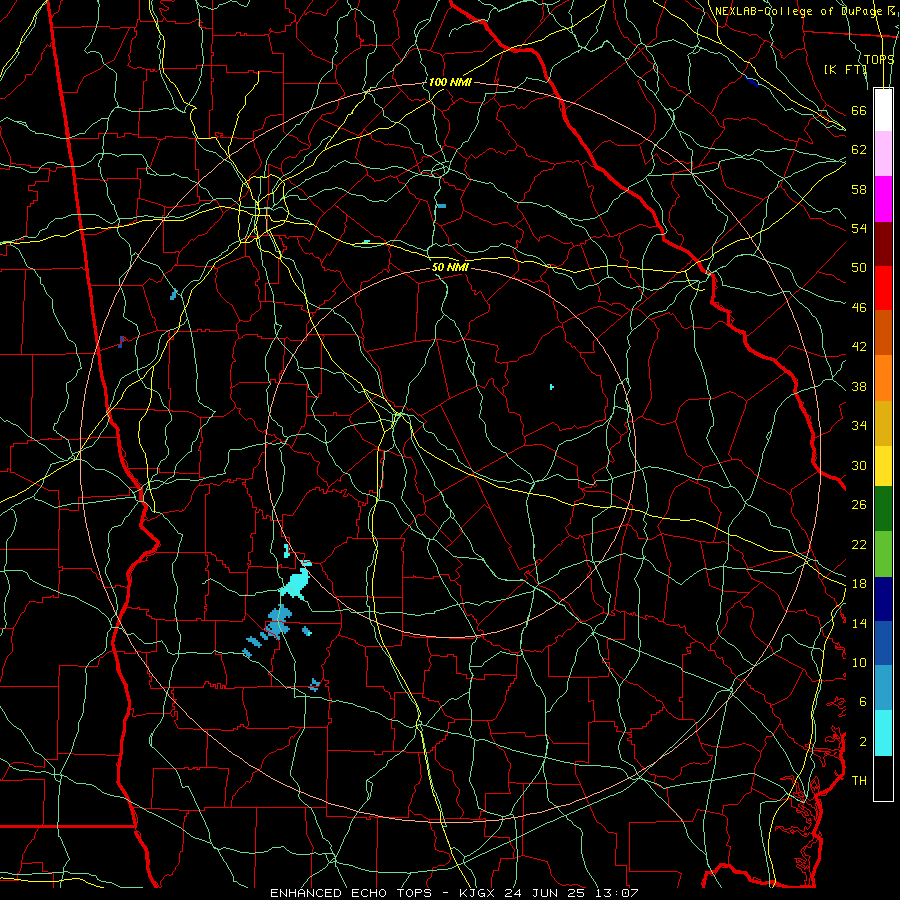Click the 58 legend value

pyautogui.click(x=859, y=189)
